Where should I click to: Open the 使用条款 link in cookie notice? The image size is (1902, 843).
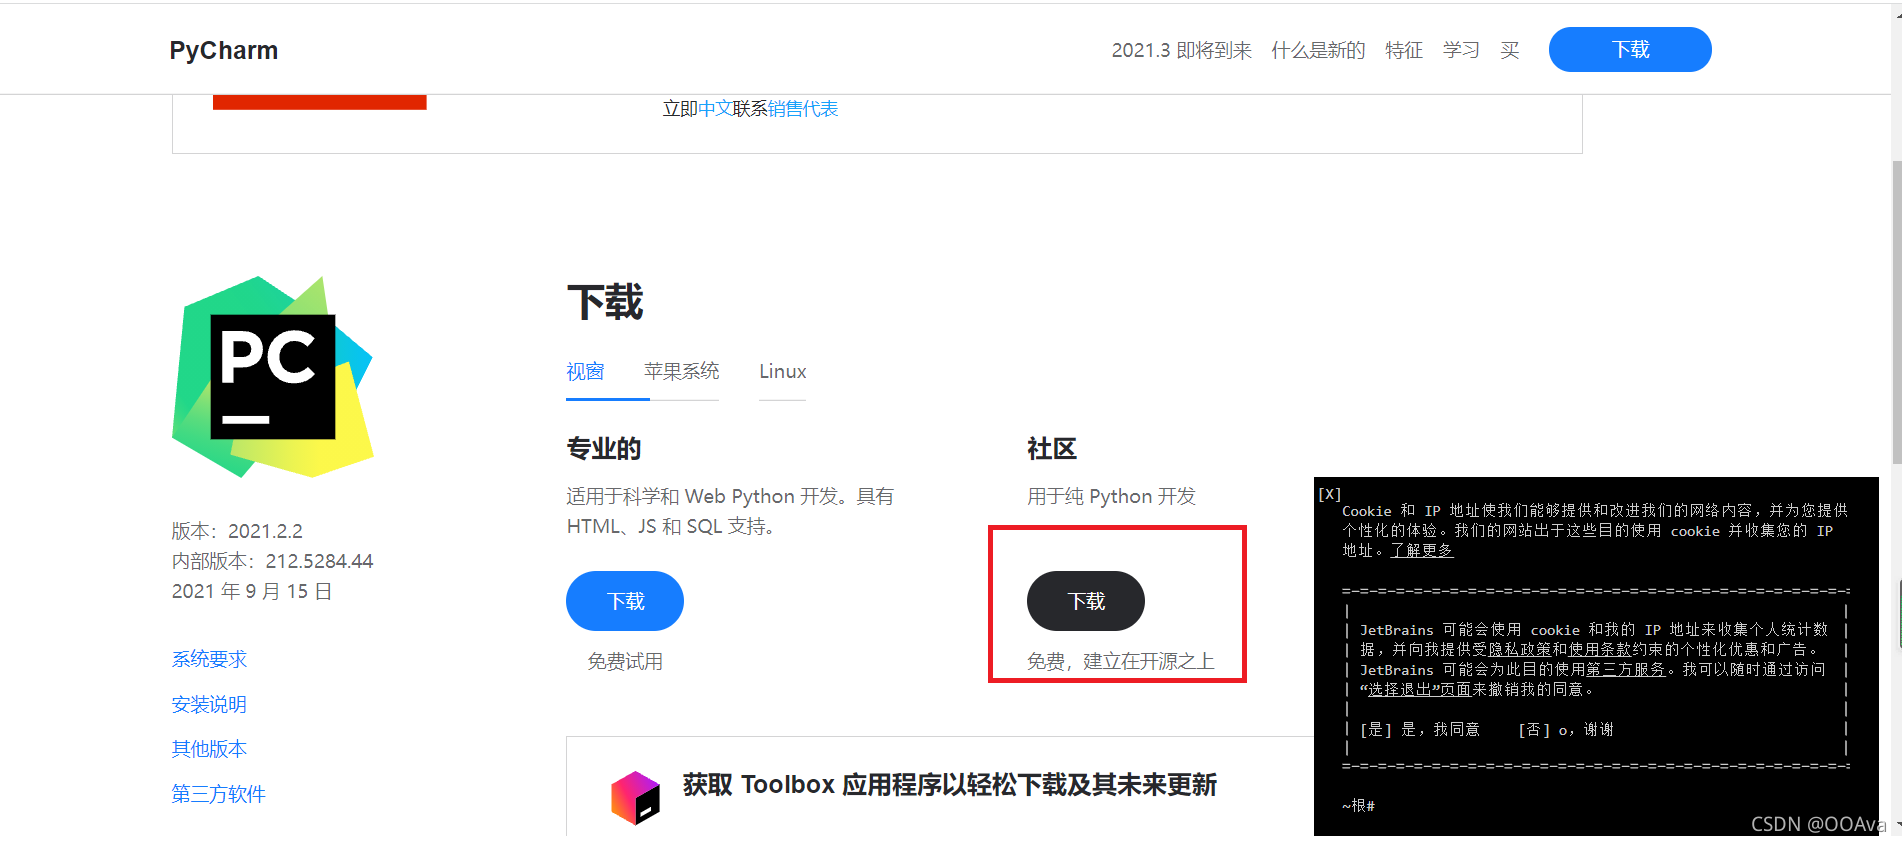point(1600,650)
